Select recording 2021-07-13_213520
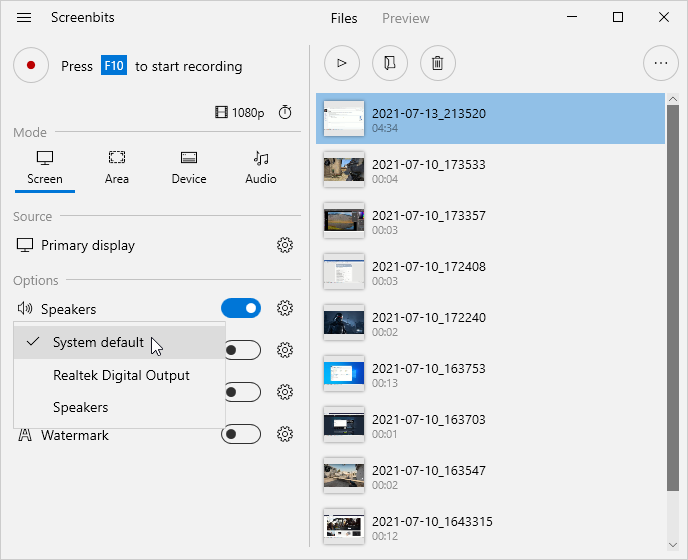Image resolution: width=688 pixels, height=560 pixels. [490, 118]
